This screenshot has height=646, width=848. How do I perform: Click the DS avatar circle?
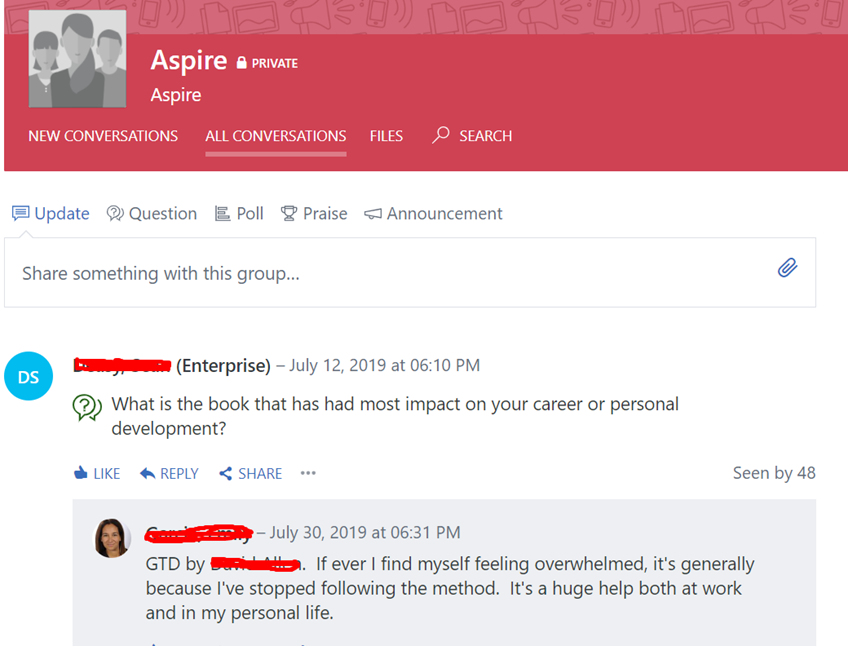pyautogui.click(x=28, y=376)
